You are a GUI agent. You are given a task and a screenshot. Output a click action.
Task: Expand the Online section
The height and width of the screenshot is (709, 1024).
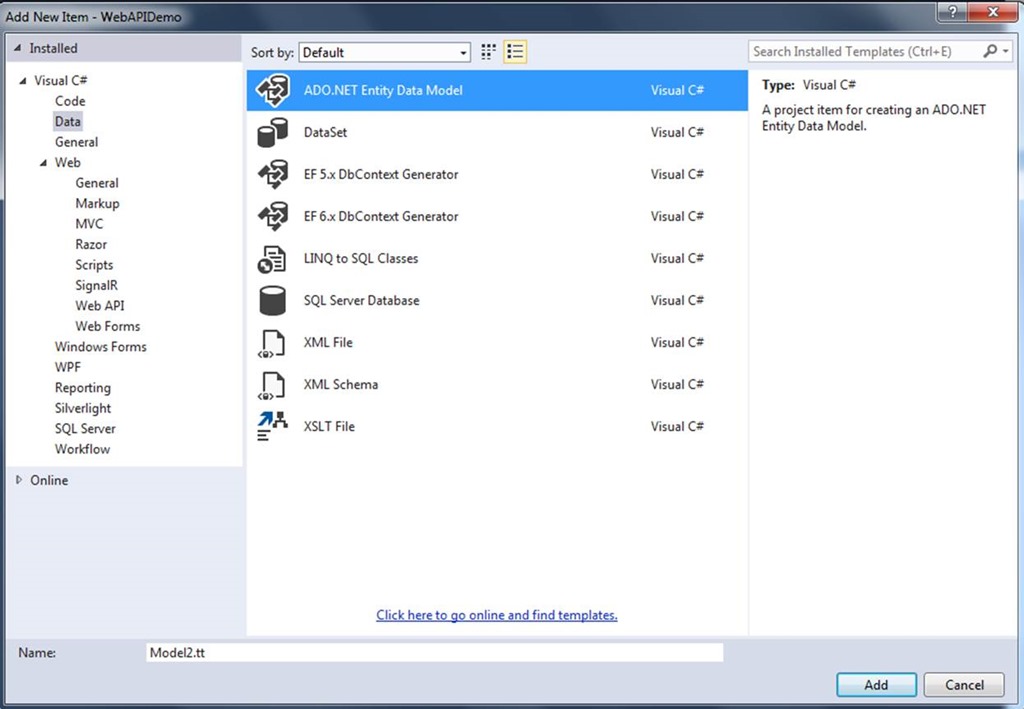pyautogui.click(x=19, y=480)
